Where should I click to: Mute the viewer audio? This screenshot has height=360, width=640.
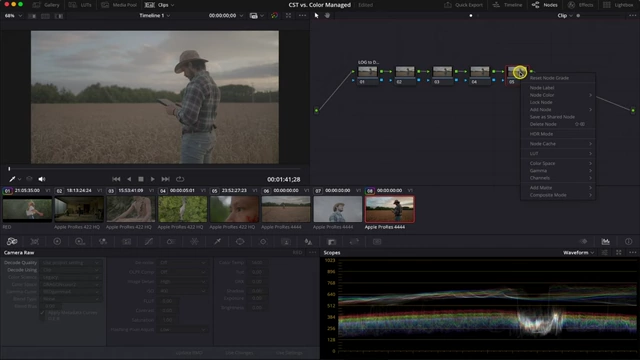(42, 179)
